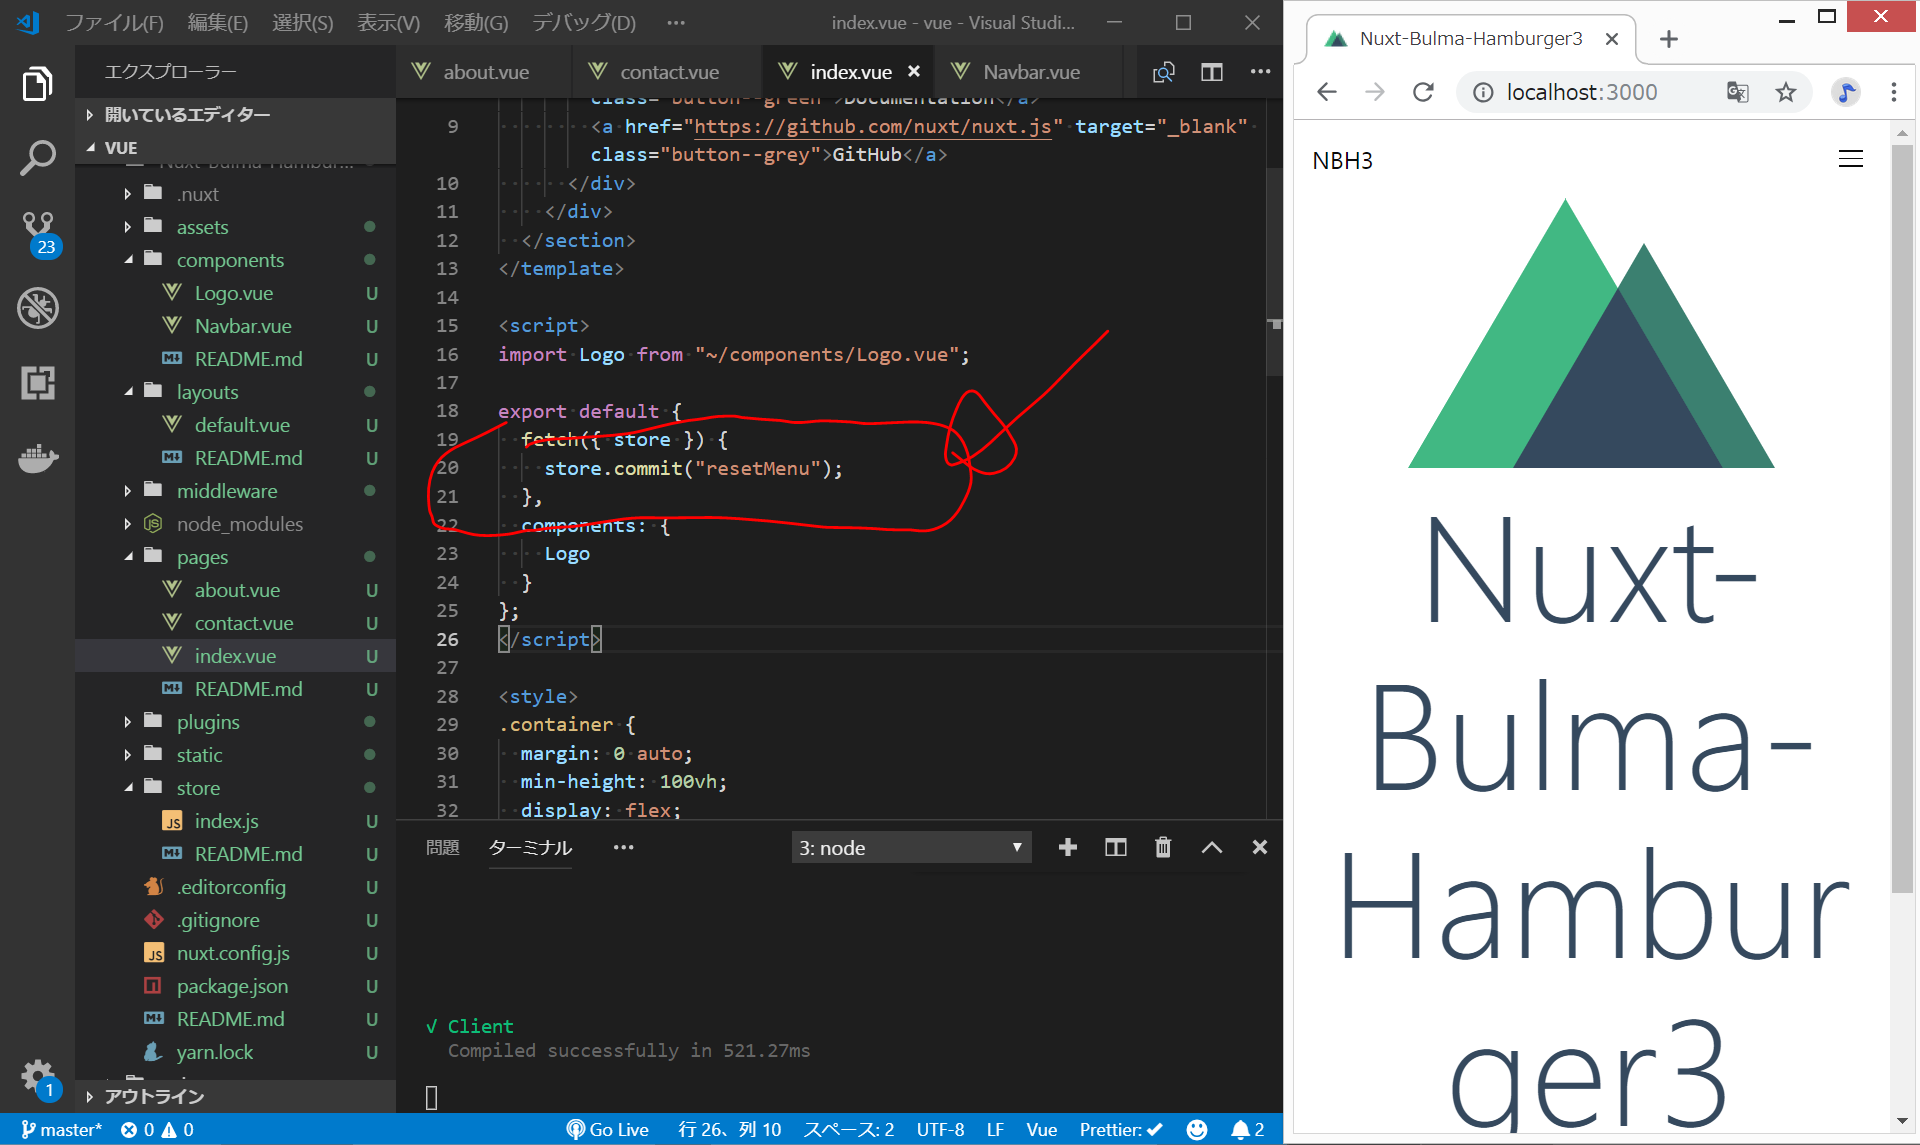This screenshot has width=1920, height=1145.
Task: Open 編集(E) menu
Action: click(x=218, y=22)
